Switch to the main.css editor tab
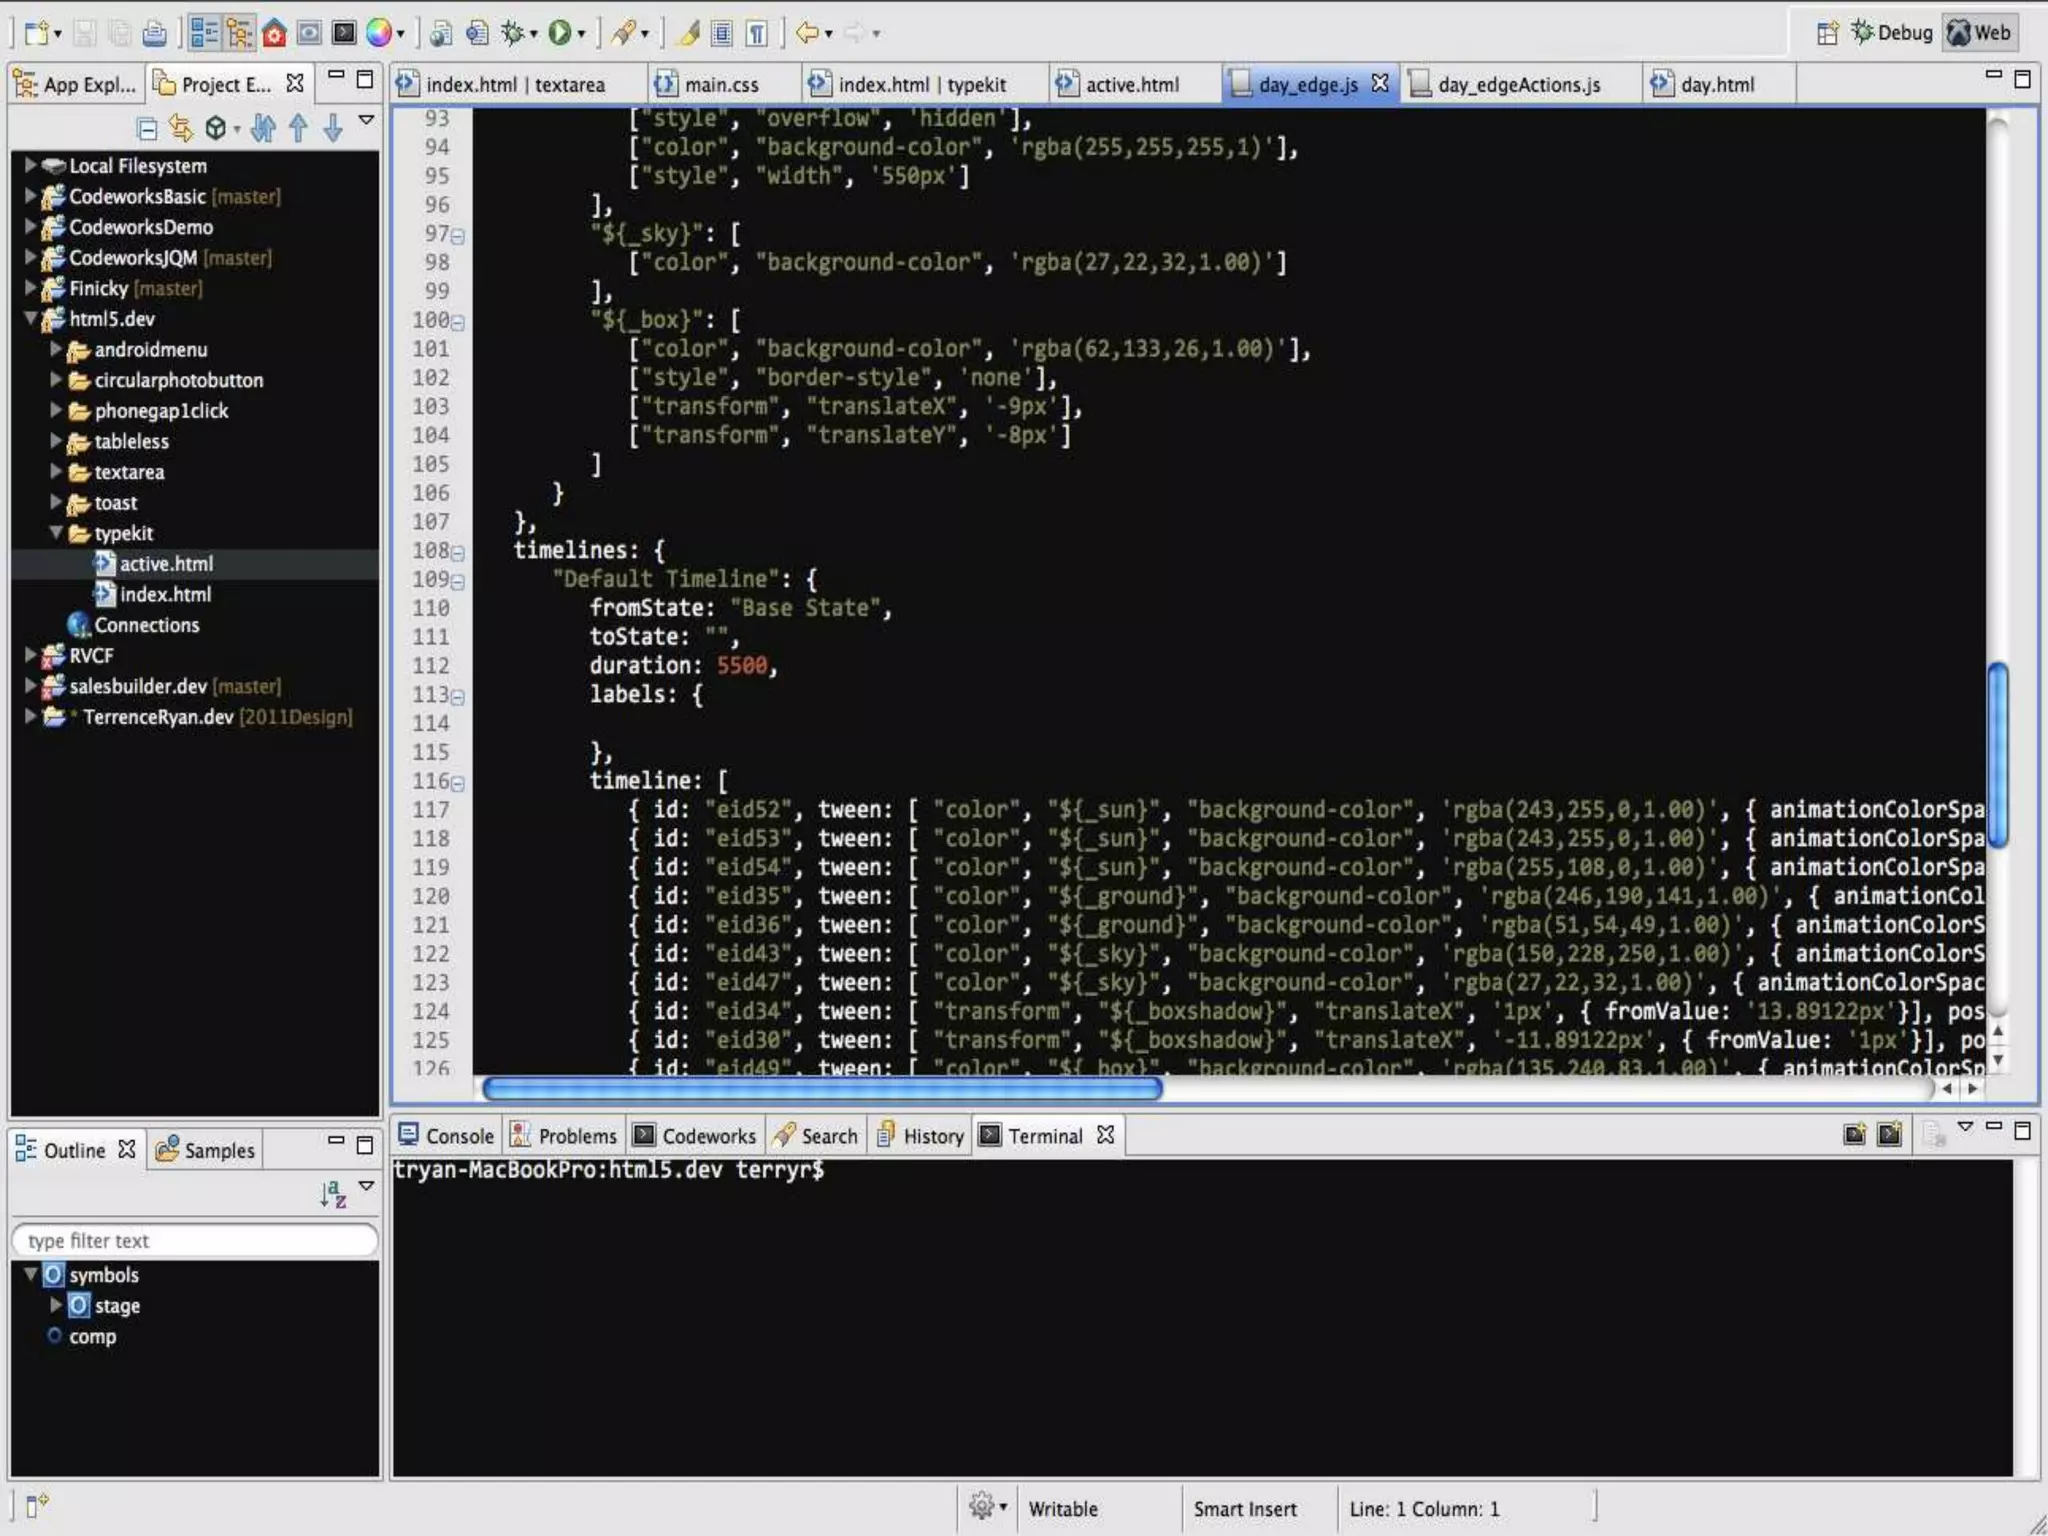Image resolution: width=2048 pixels, height=1536 pixels. 720,85
